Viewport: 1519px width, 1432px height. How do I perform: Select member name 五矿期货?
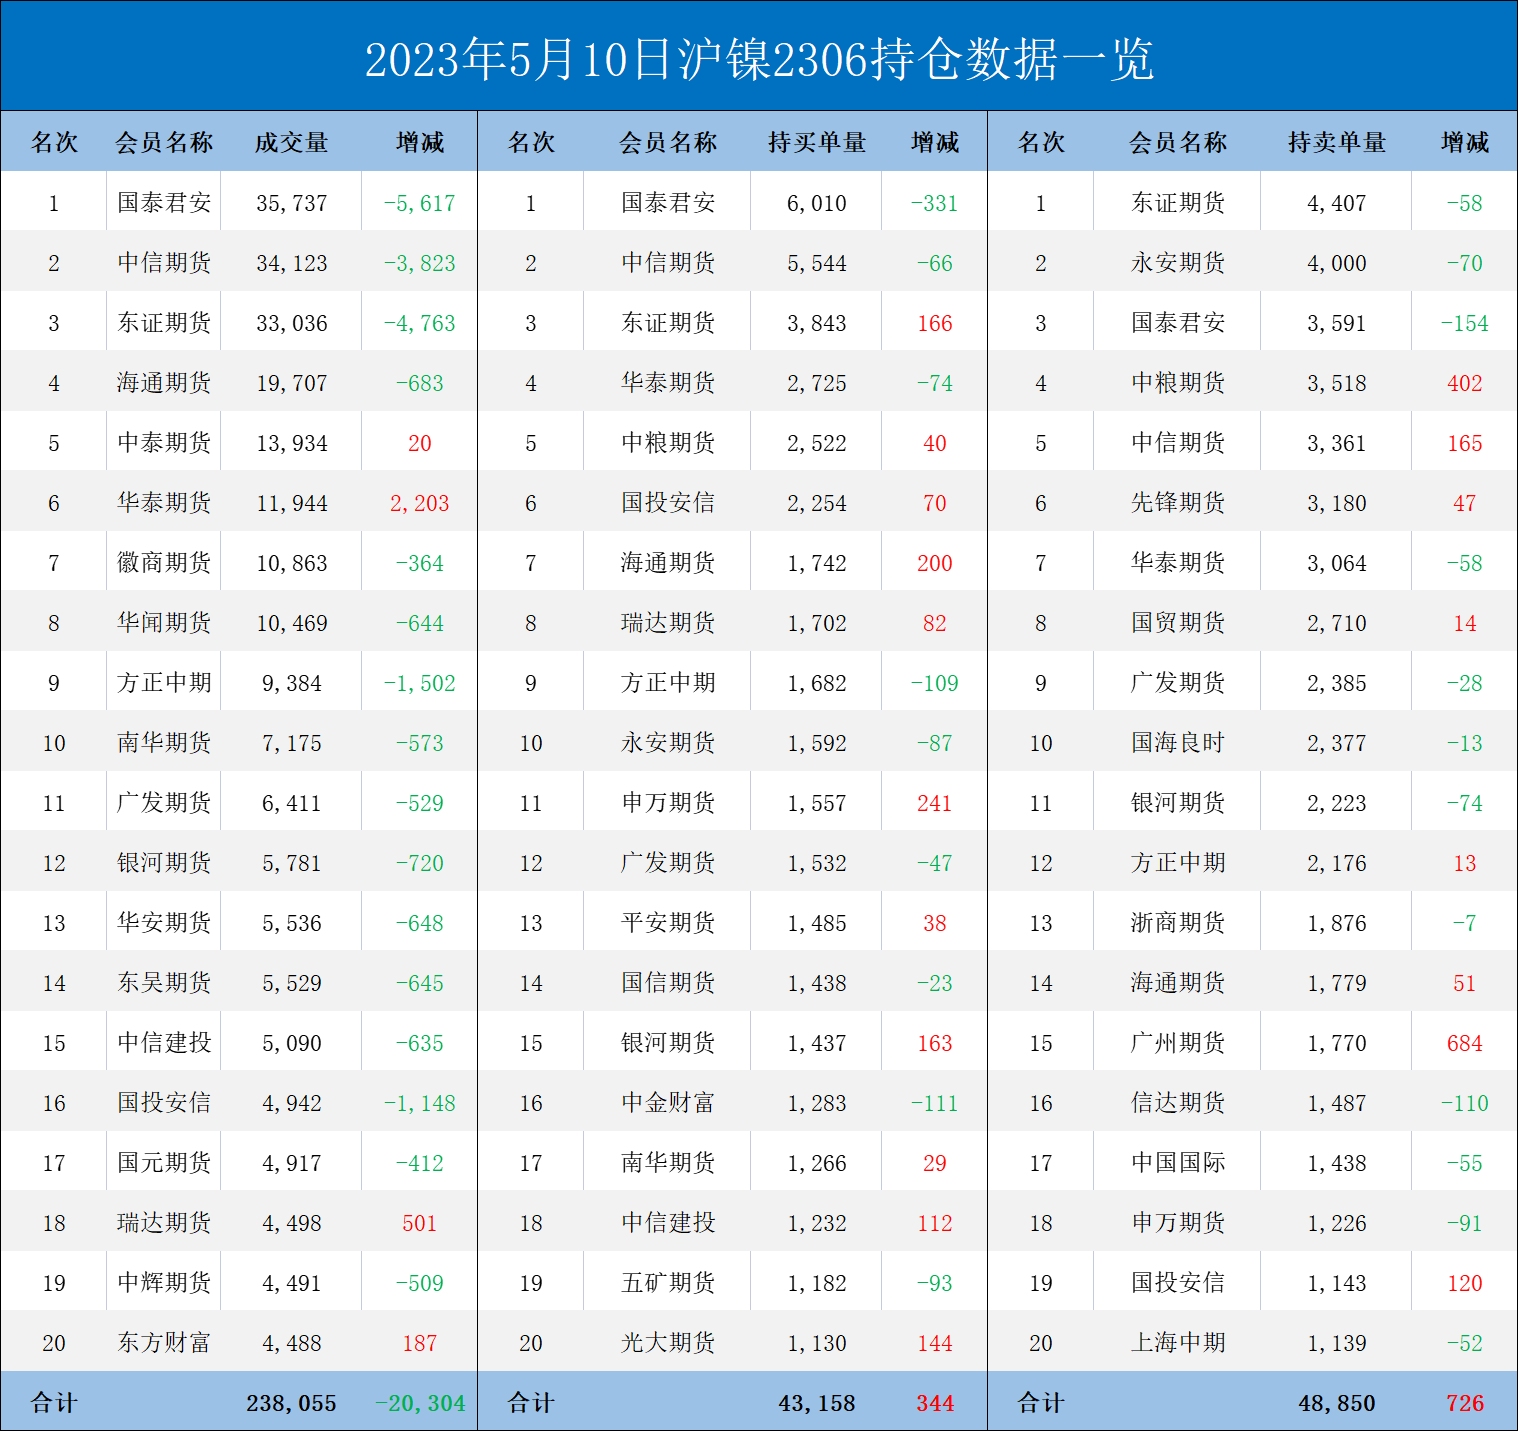[668, 1282]
